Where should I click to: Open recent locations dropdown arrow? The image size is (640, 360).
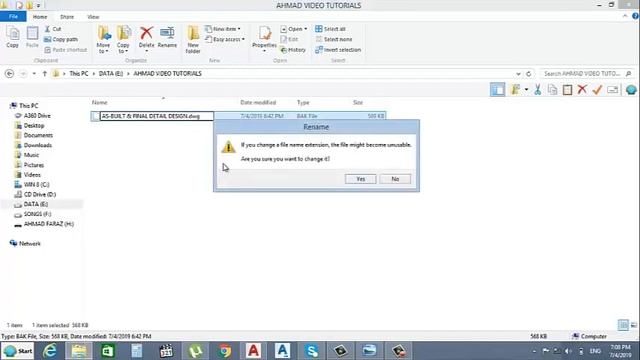tap(34, 73)
